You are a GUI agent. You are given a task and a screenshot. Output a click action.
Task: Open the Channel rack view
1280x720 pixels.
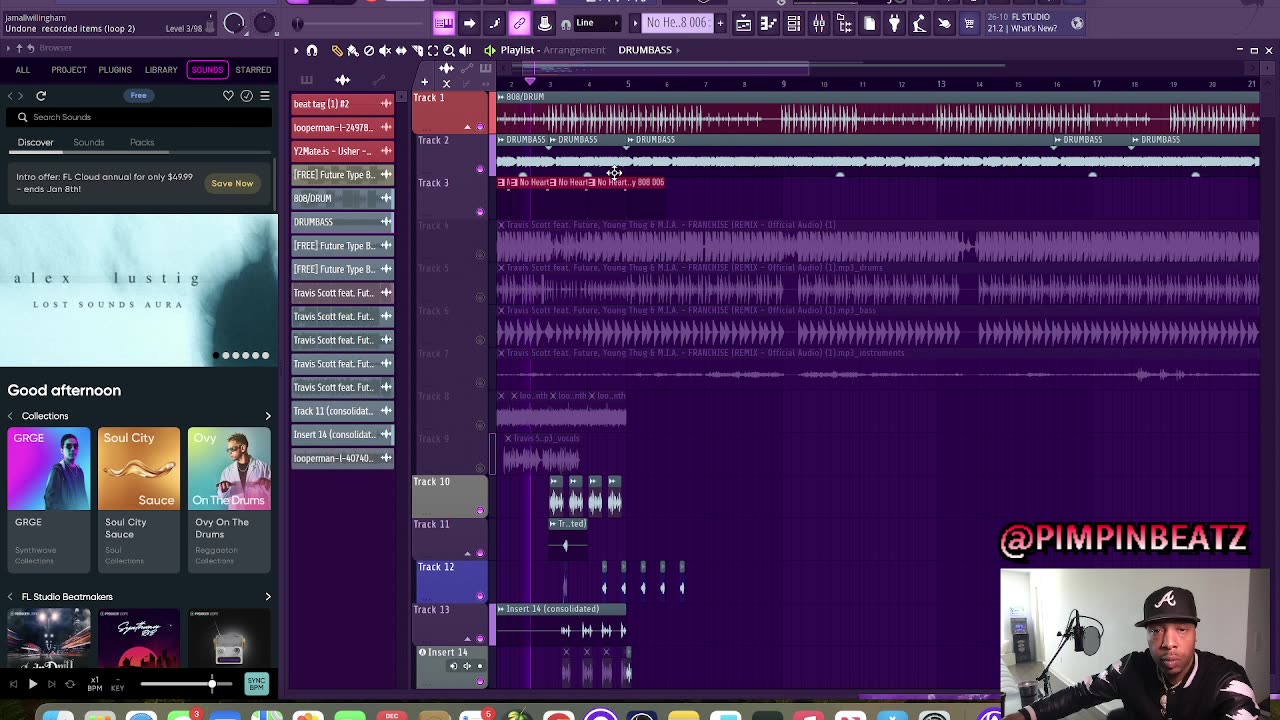793,23
